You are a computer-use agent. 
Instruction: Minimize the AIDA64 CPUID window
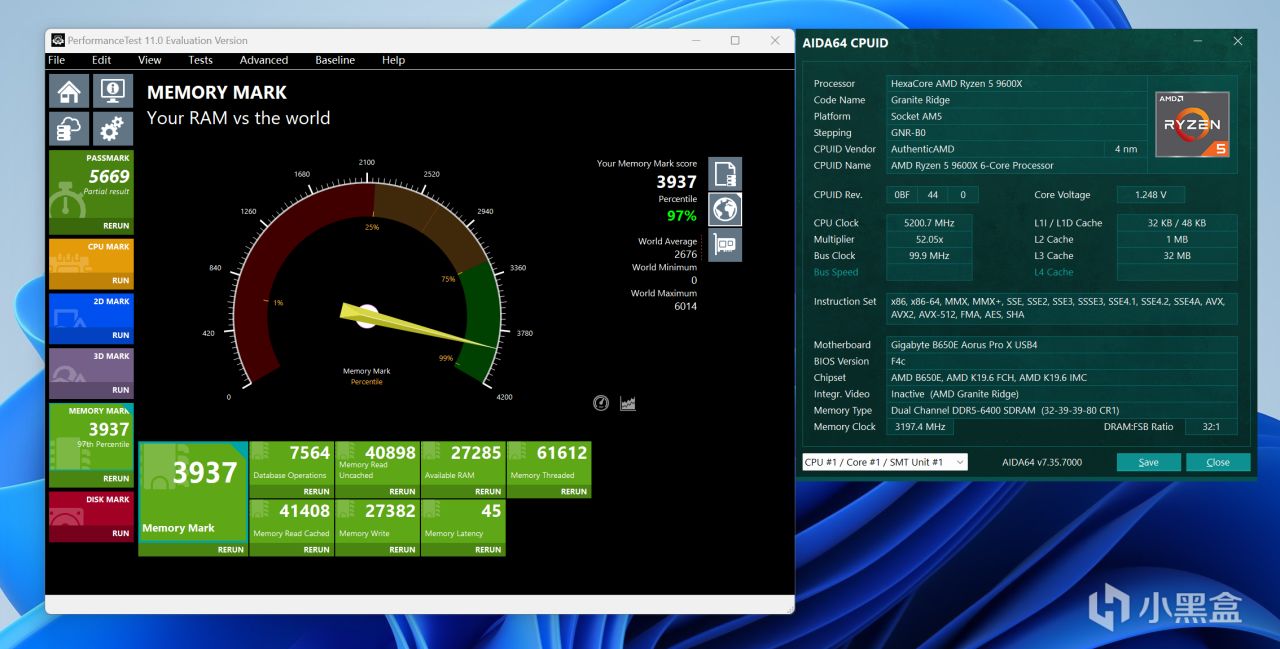click(1199, 41)
